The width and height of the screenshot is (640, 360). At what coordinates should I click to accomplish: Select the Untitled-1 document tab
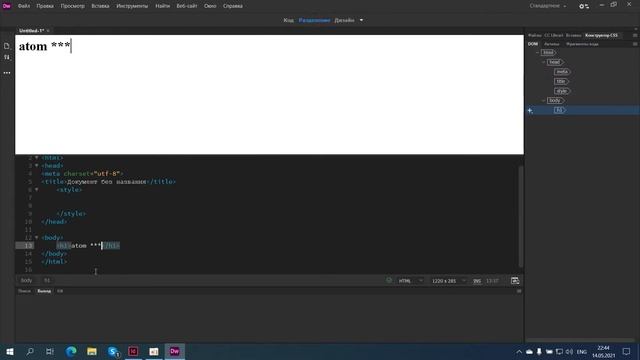pos(31,31)
